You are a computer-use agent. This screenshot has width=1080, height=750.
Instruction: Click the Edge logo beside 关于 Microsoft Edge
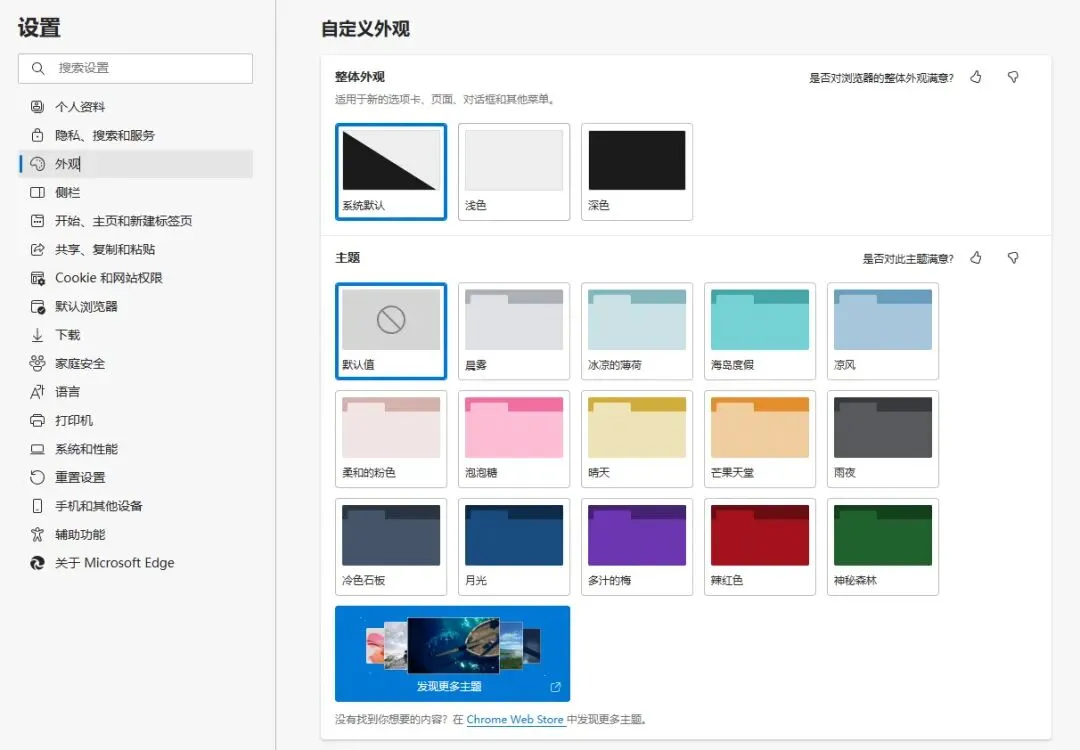(37, 563)
